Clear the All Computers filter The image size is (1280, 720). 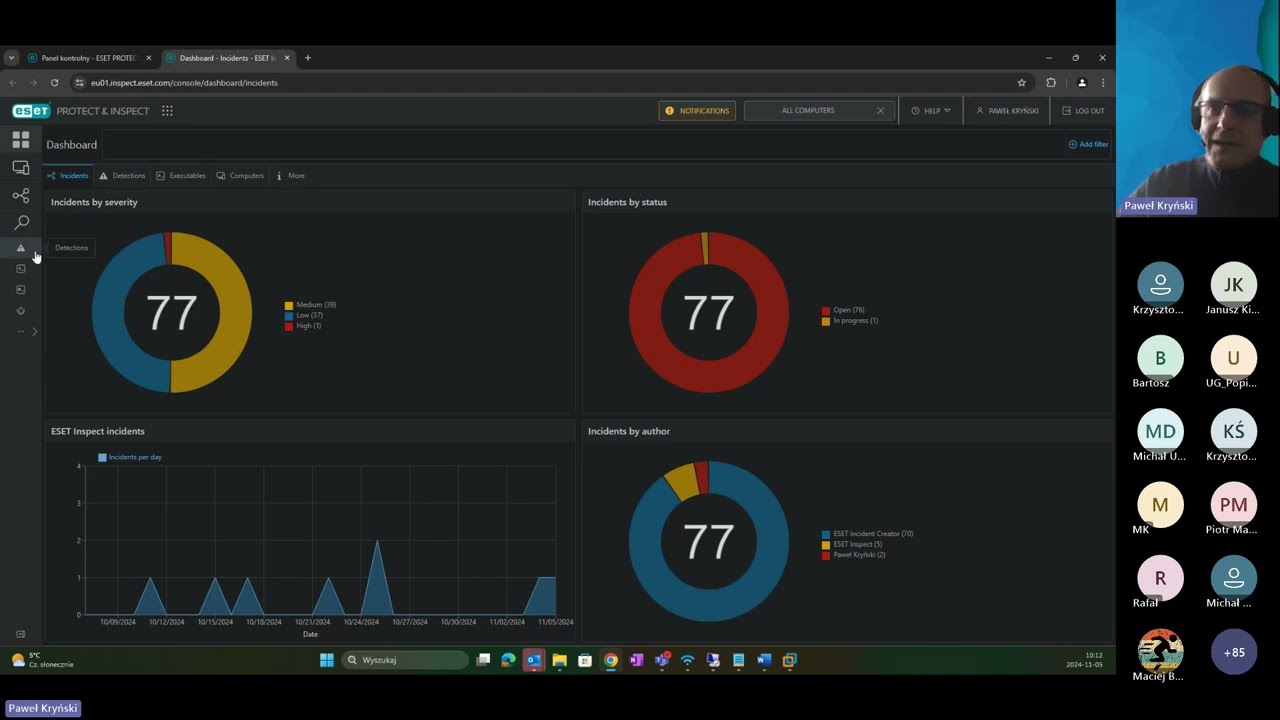click(880, 111)
